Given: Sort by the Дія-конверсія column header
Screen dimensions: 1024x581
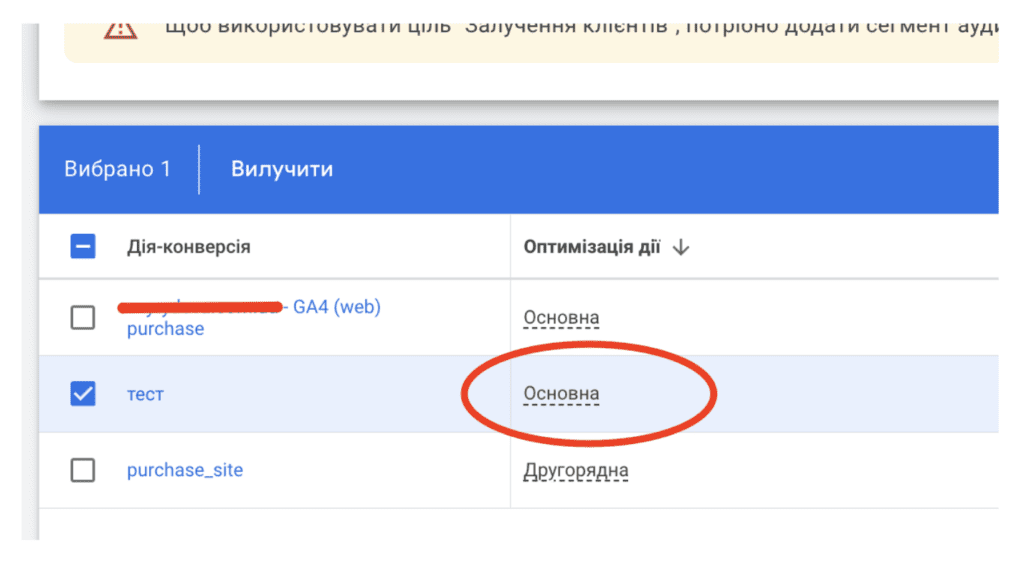Looking at the screenshot, I should pos(189,247).
